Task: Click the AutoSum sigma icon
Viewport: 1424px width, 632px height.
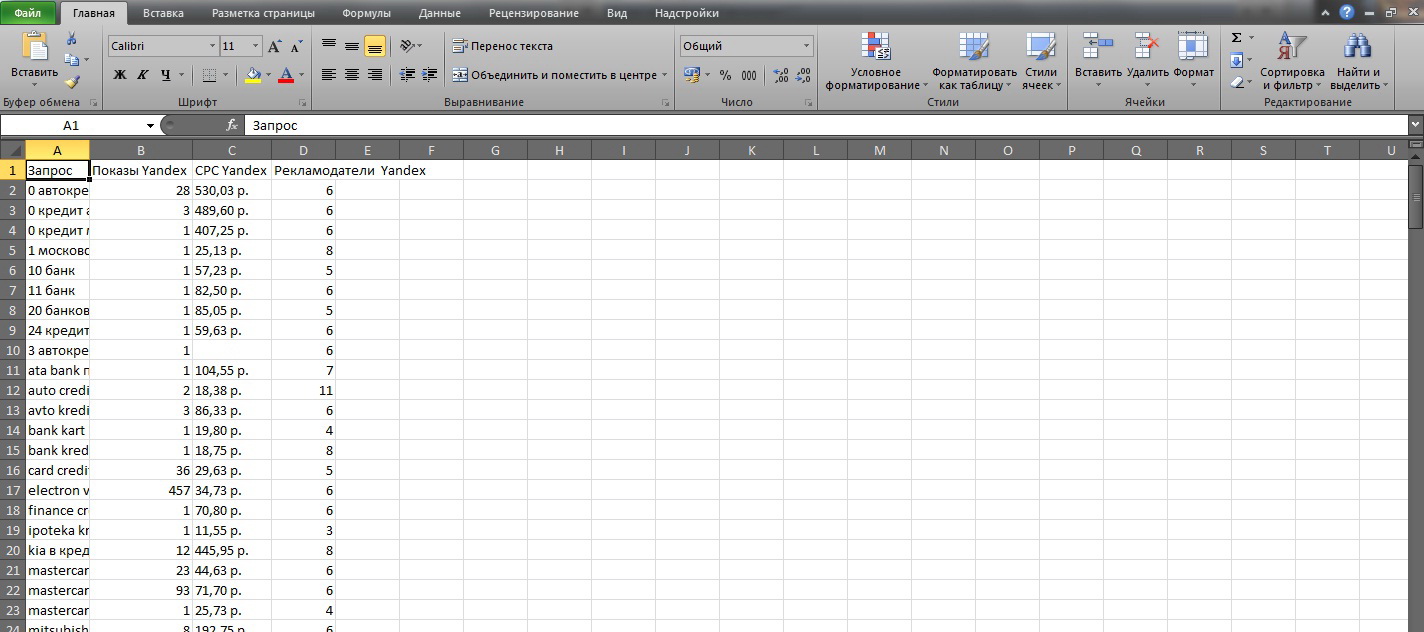Action: coord(1237,38)
